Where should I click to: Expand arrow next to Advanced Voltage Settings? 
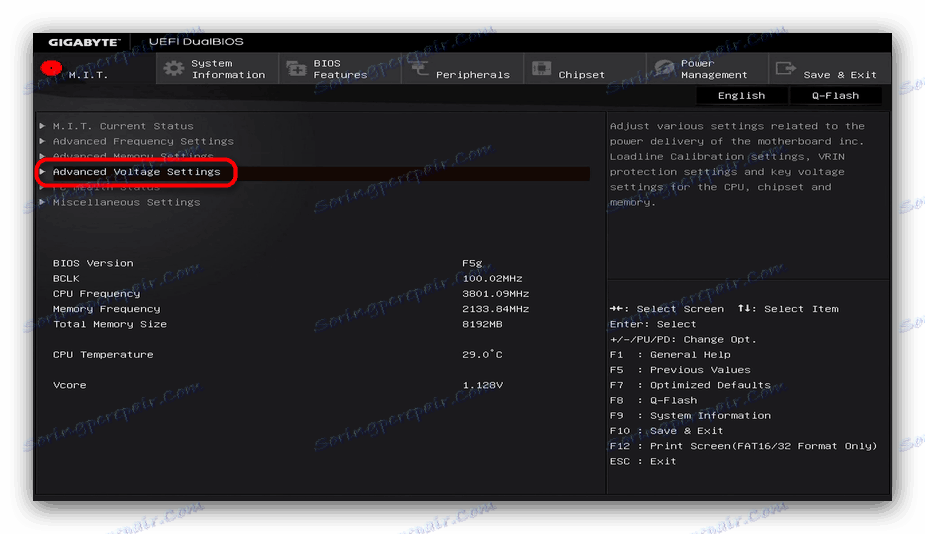[42, 172]
